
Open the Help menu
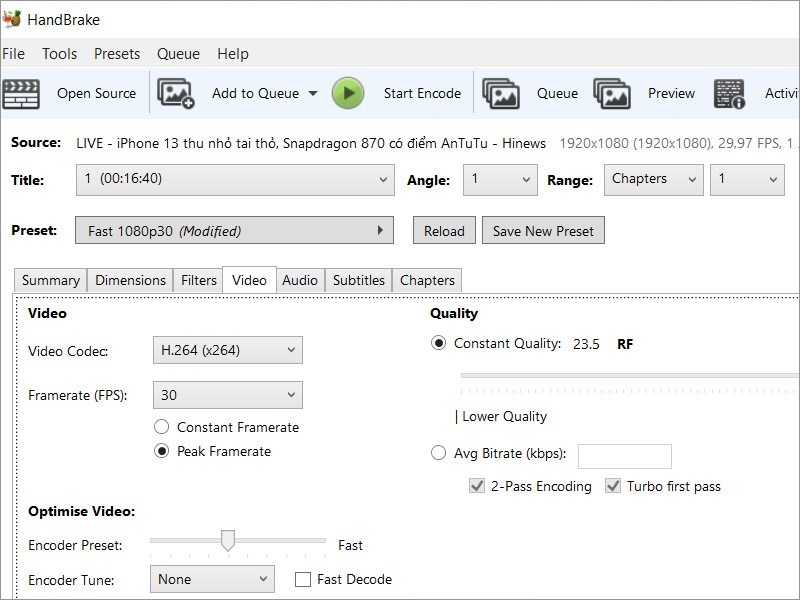[233, 54]
